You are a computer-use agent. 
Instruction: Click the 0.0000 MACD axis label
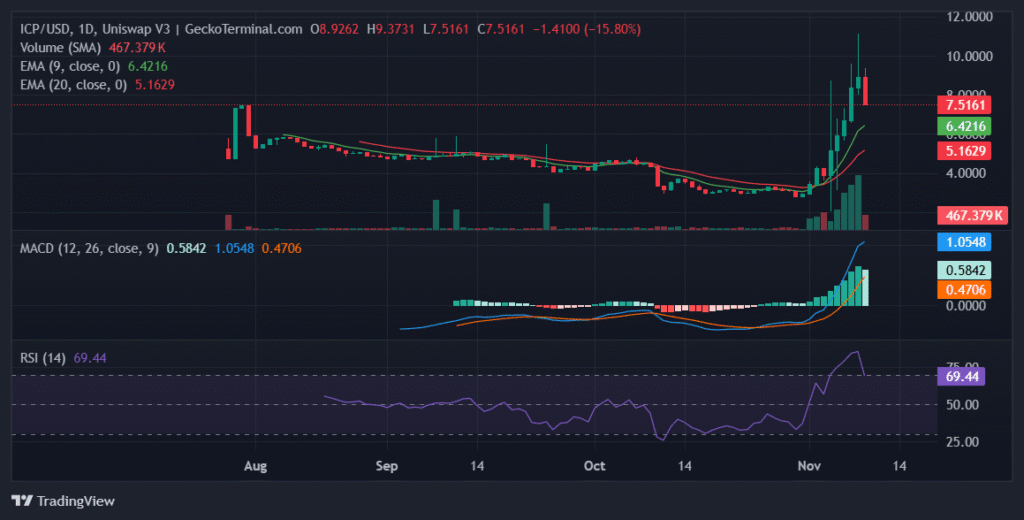point(966,306)
